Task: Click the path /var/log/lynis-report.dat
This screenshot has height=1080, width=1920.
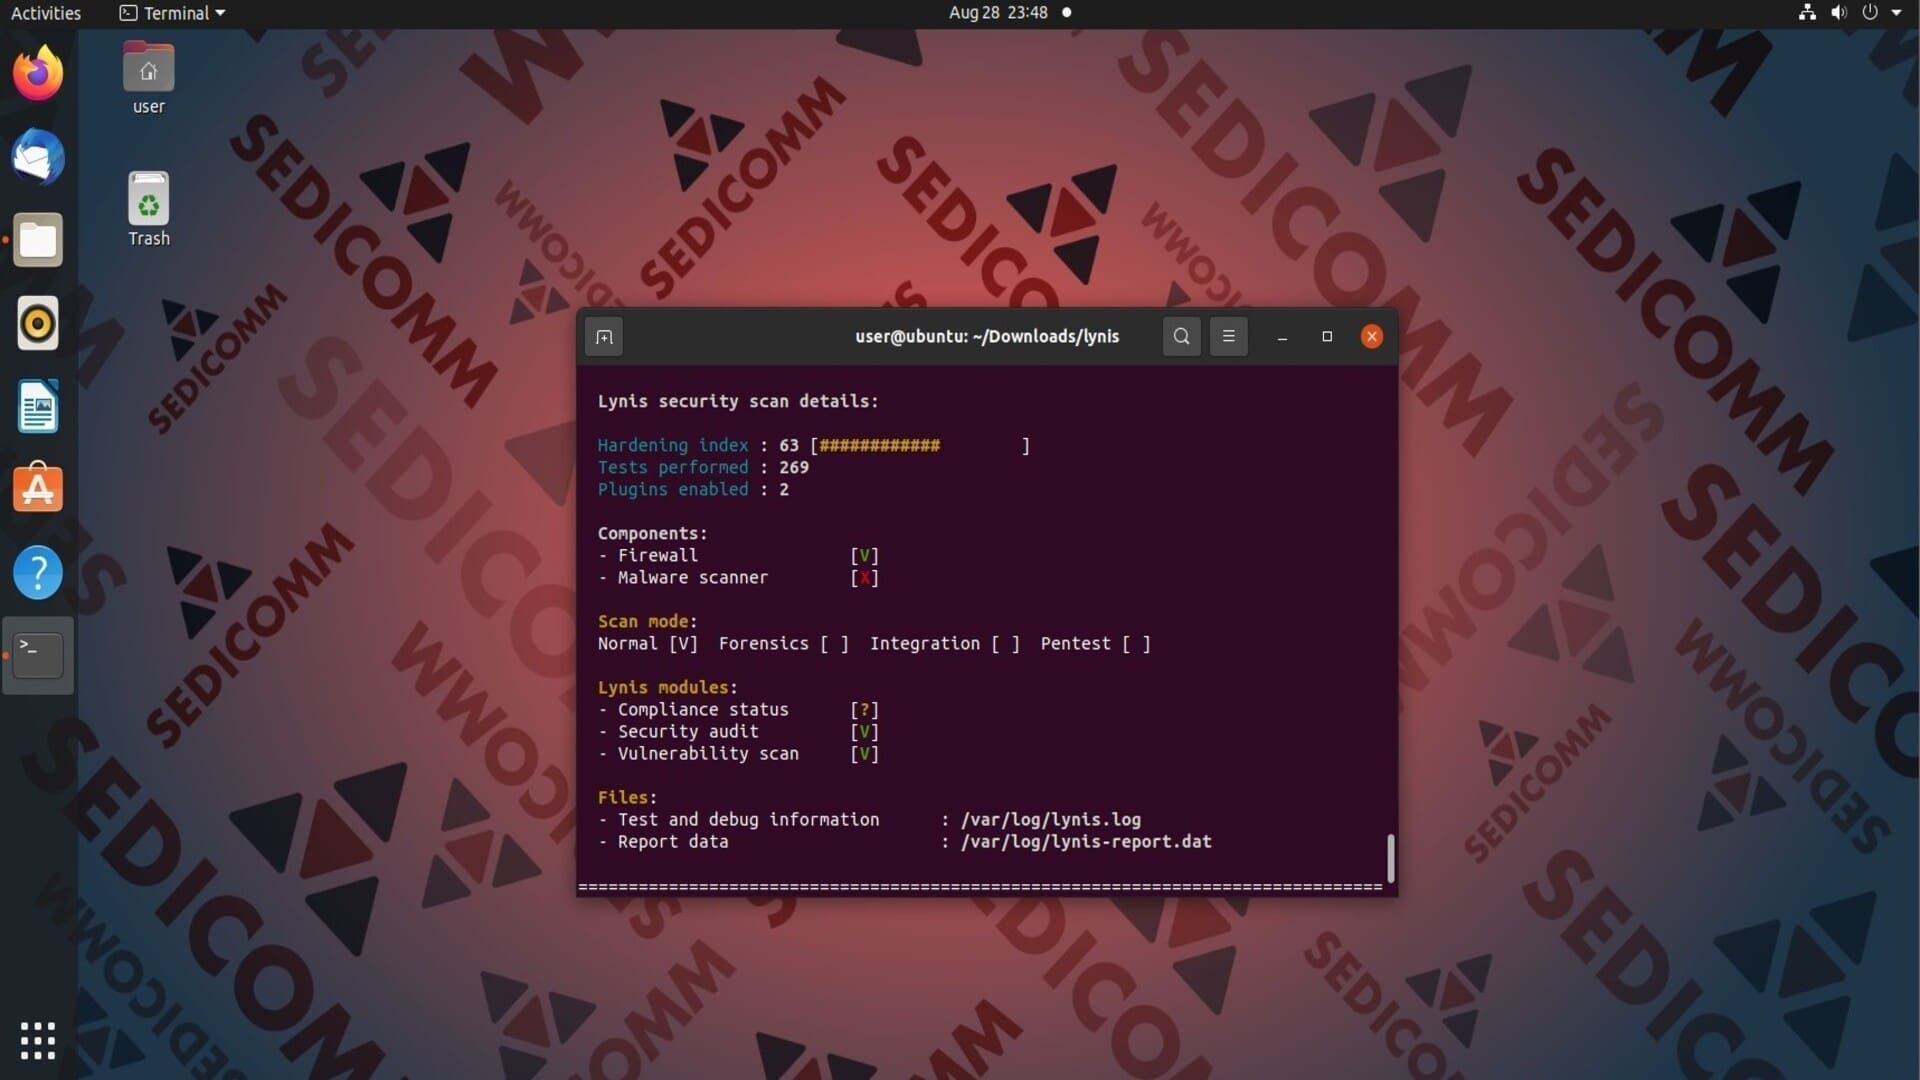Action: (x=1086, y=842)
